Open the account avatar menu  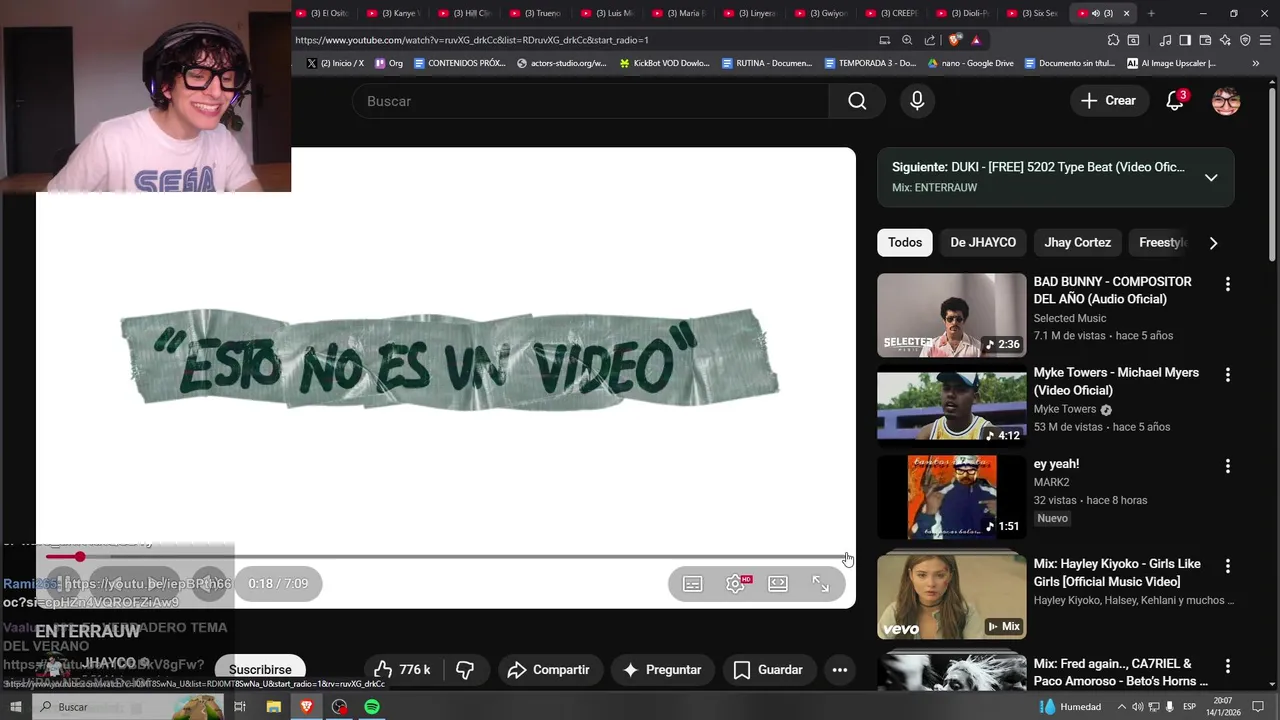click(x=1226, y=101)
